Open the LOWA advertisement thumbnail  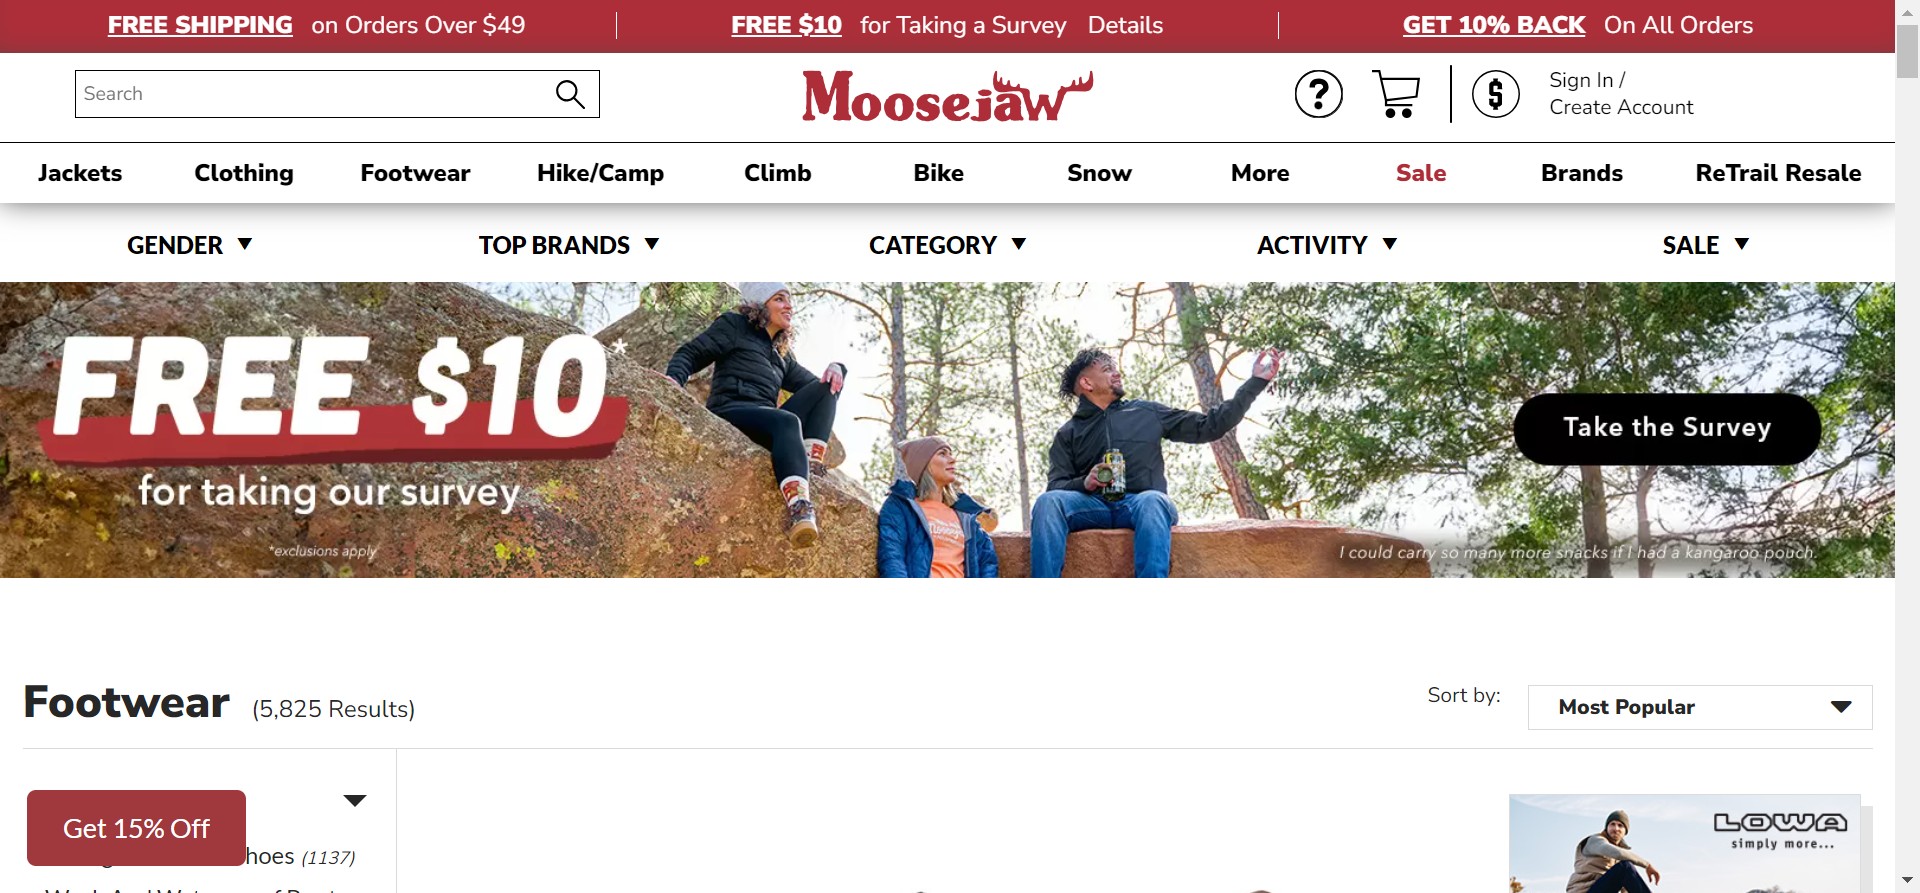point(1685,843)
